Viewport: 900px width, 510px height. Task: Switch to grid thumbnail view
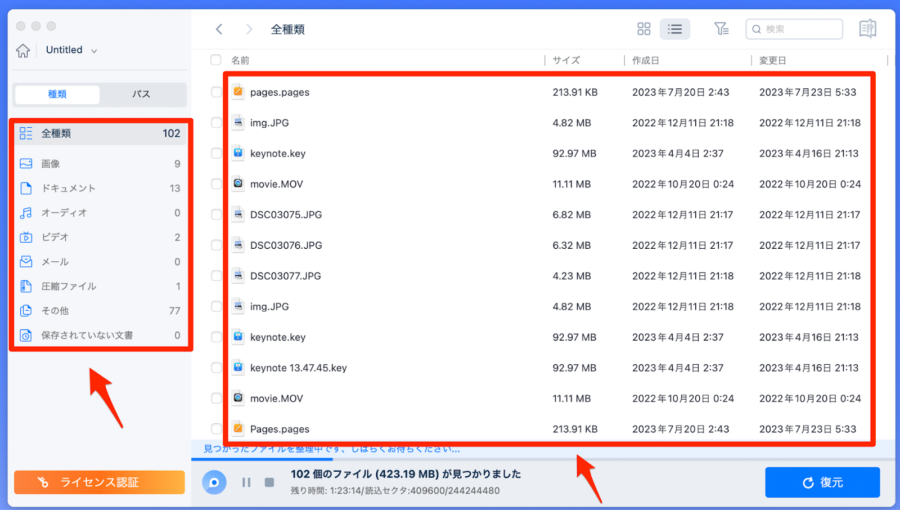[x=644, y=29]
